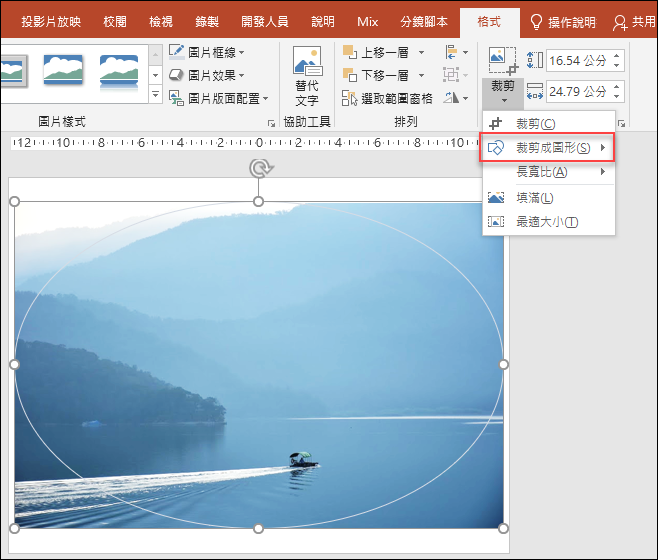The width and height of the screenshot is (658, 560).
Task: Open the 圖片版面配置 dropdown
Action: (219, 98)
